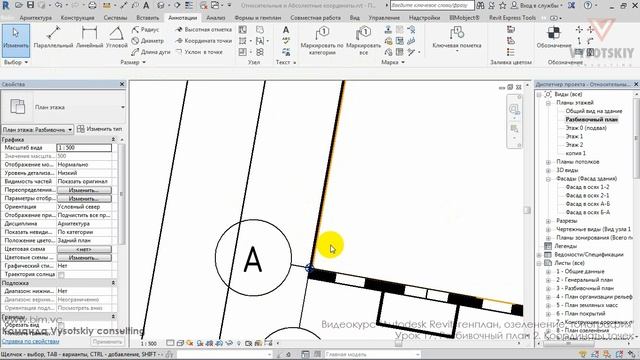Expand the Марка panel dropdown

tap(403, 62)
